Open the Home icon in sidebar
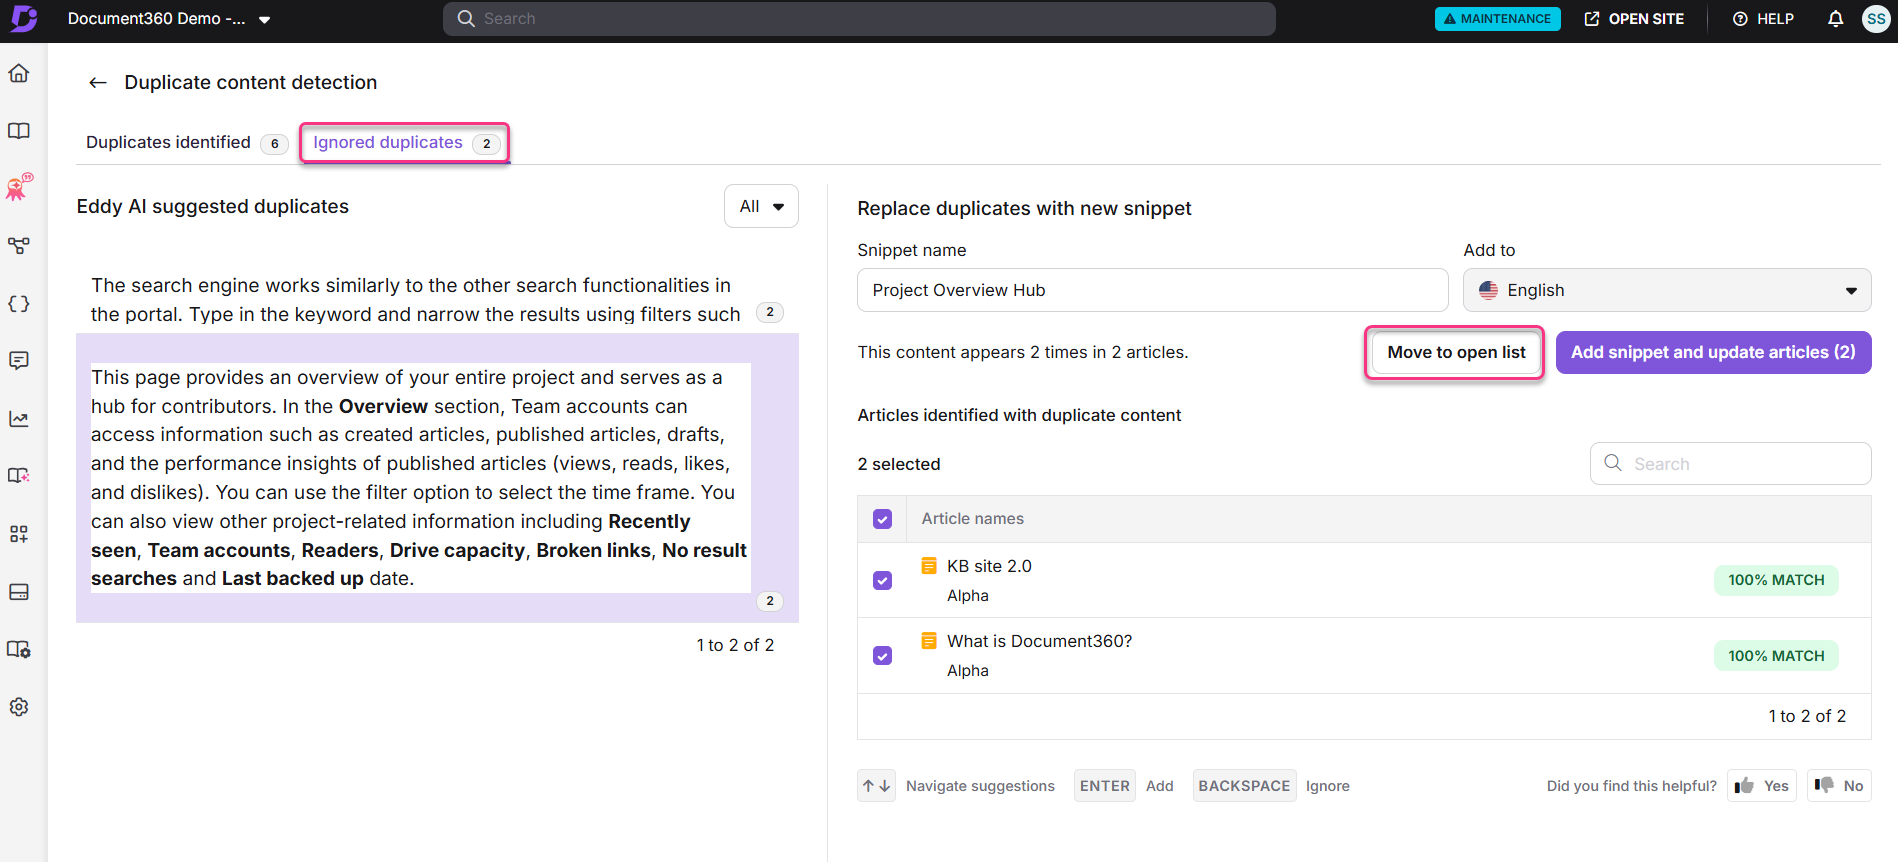This screenshot has width=1898, height=862. pyautogui.click(x=19, y=73)
